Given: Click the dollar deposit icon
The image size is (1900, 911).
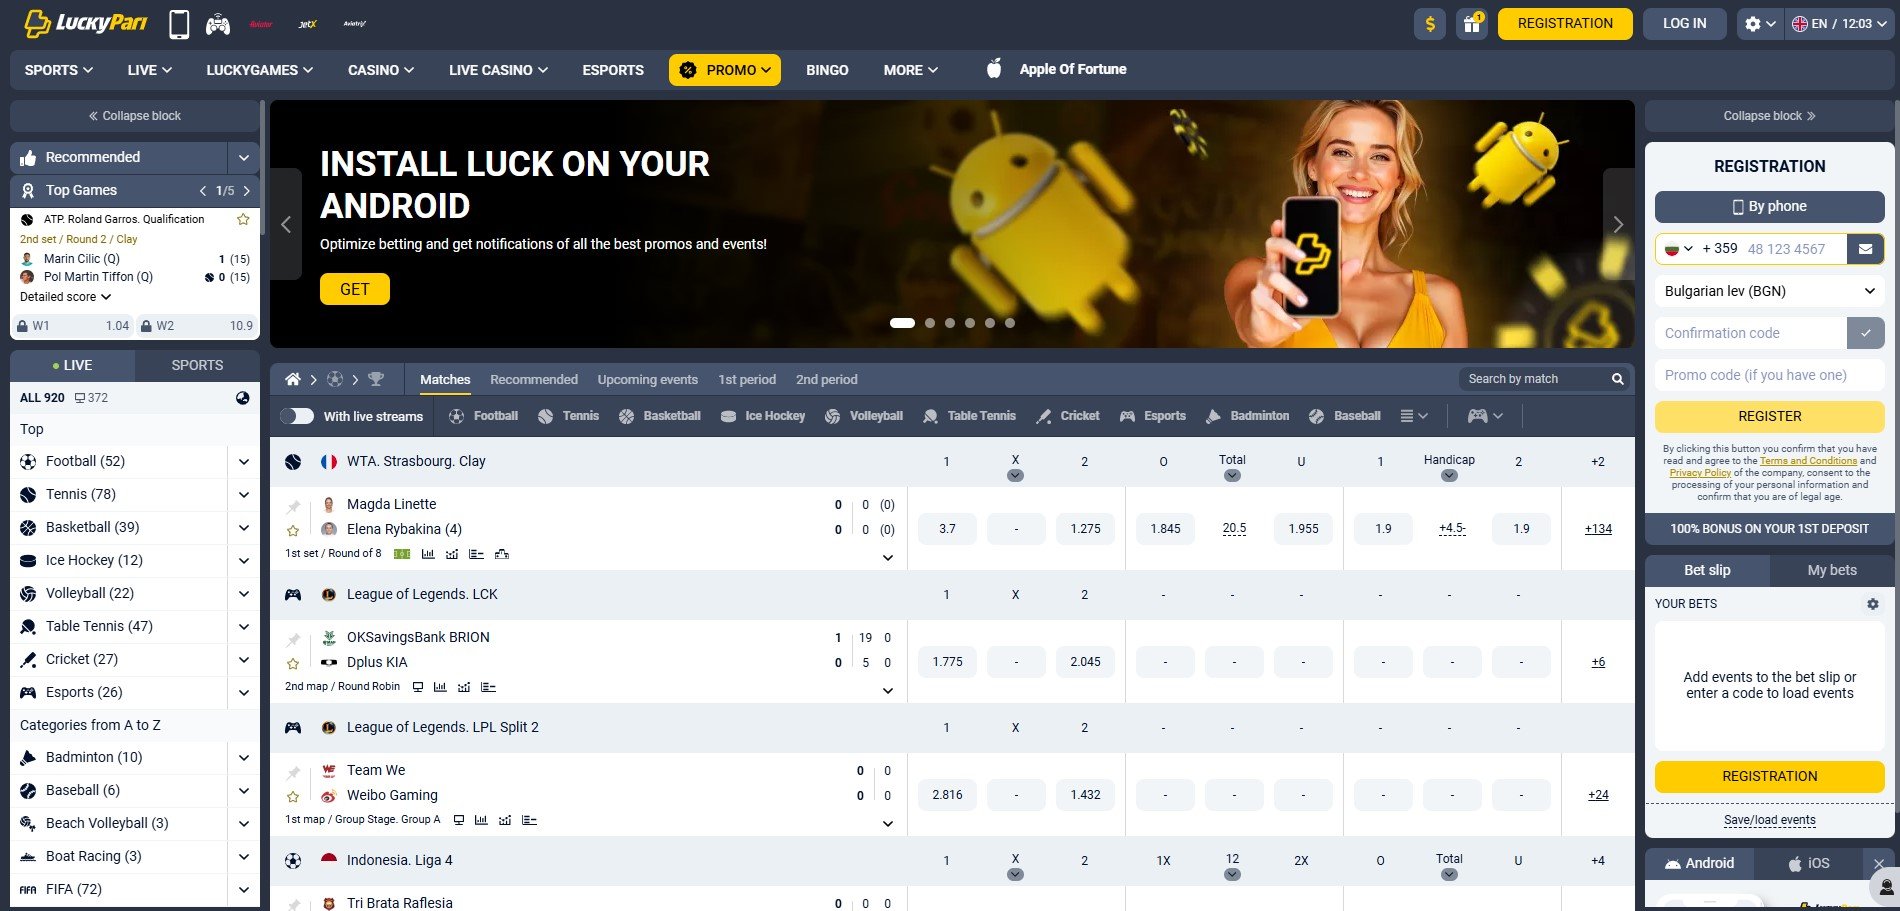Looking at the screenshot, I should click(x=1430, y=24).
